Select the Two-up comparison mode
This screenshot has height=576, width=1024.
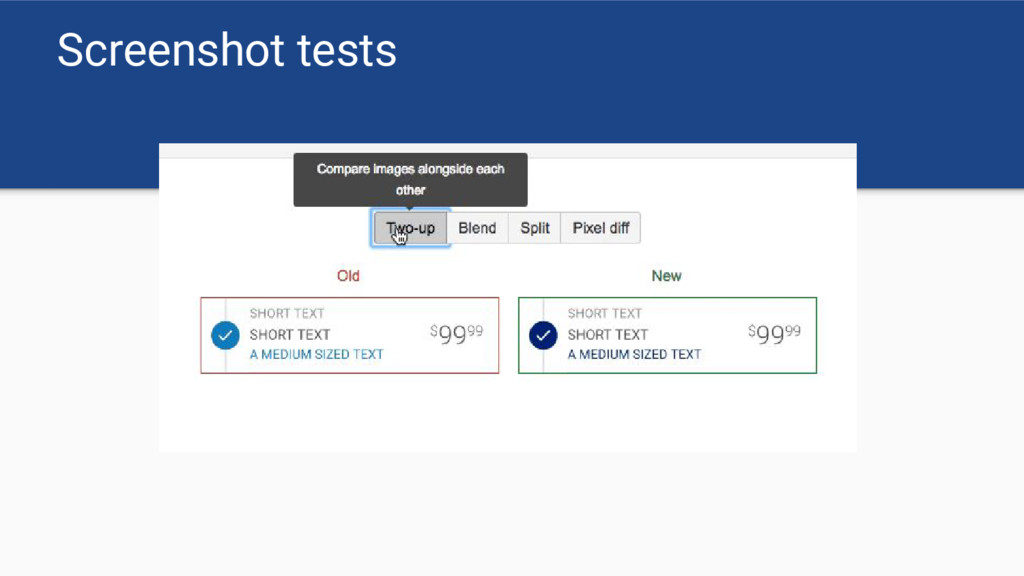pyautogui.click(x=410, y=228)
